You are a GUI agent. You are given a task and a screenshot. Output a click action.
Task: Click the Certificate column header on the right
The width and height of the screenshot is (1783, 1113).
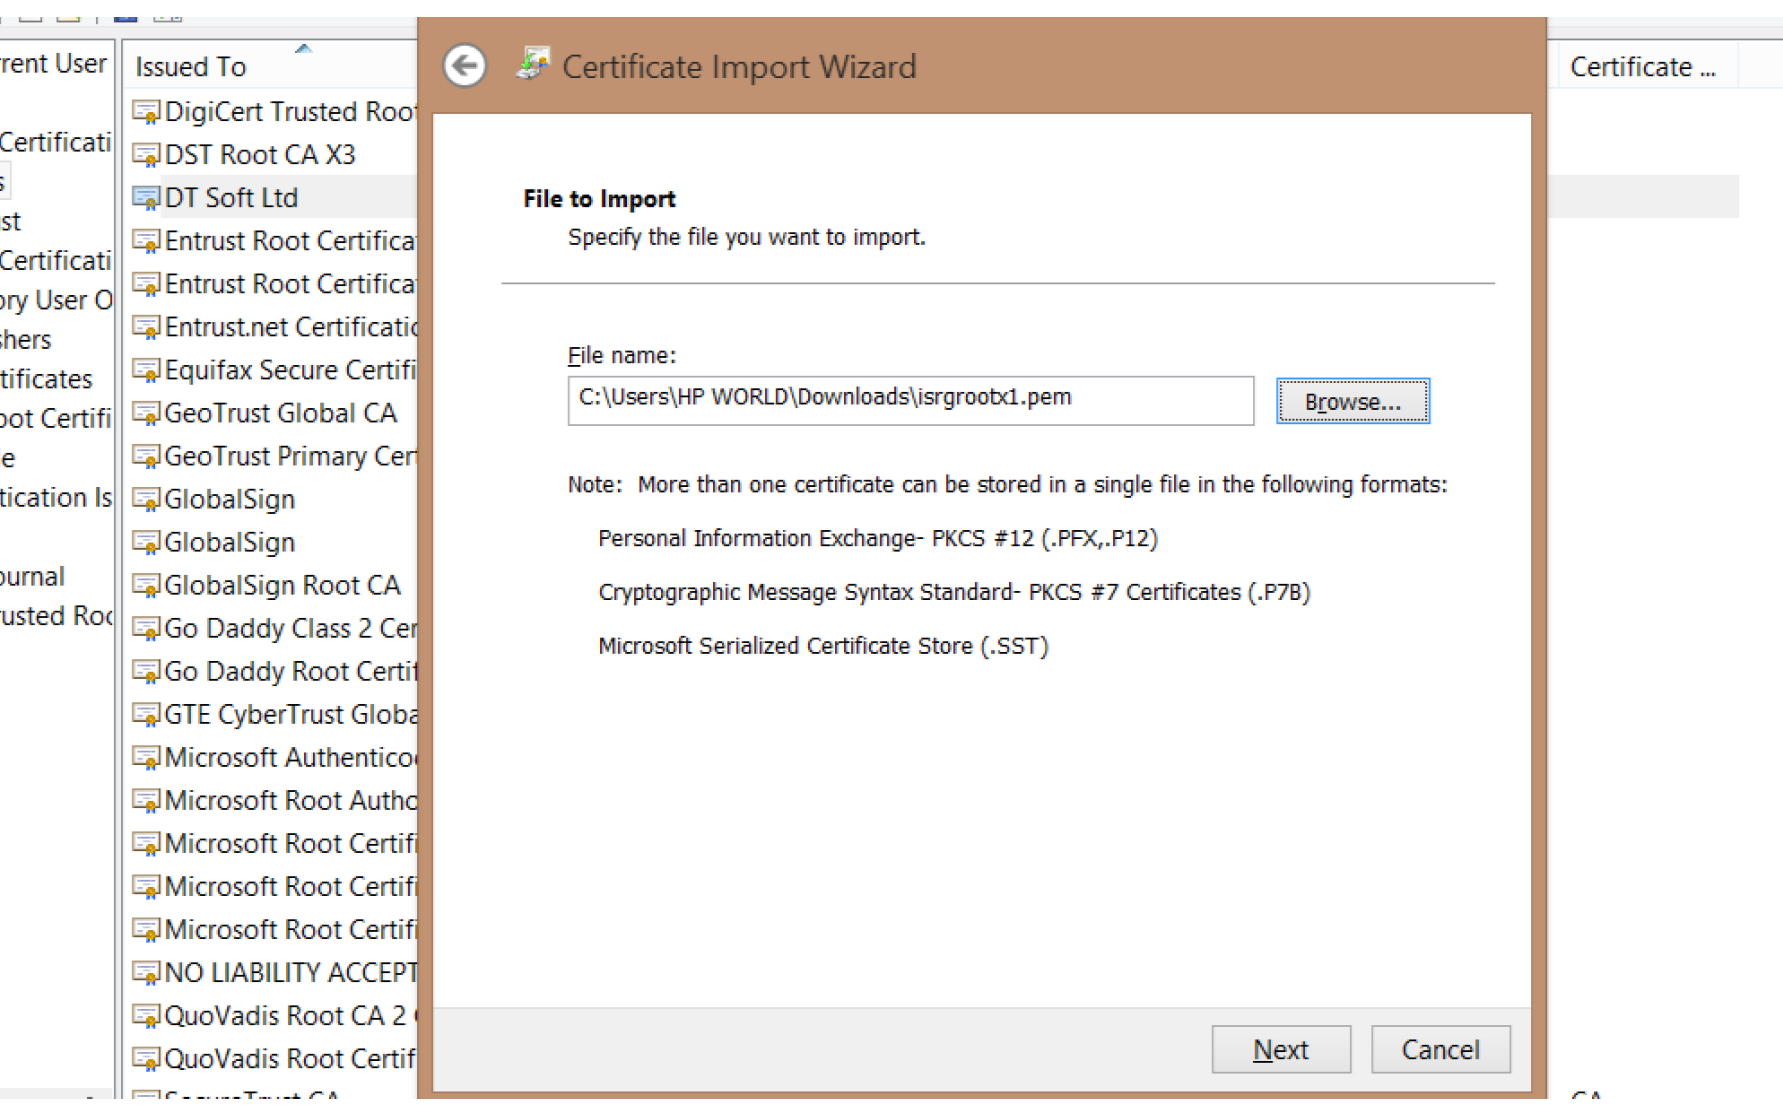[1641, 67]
